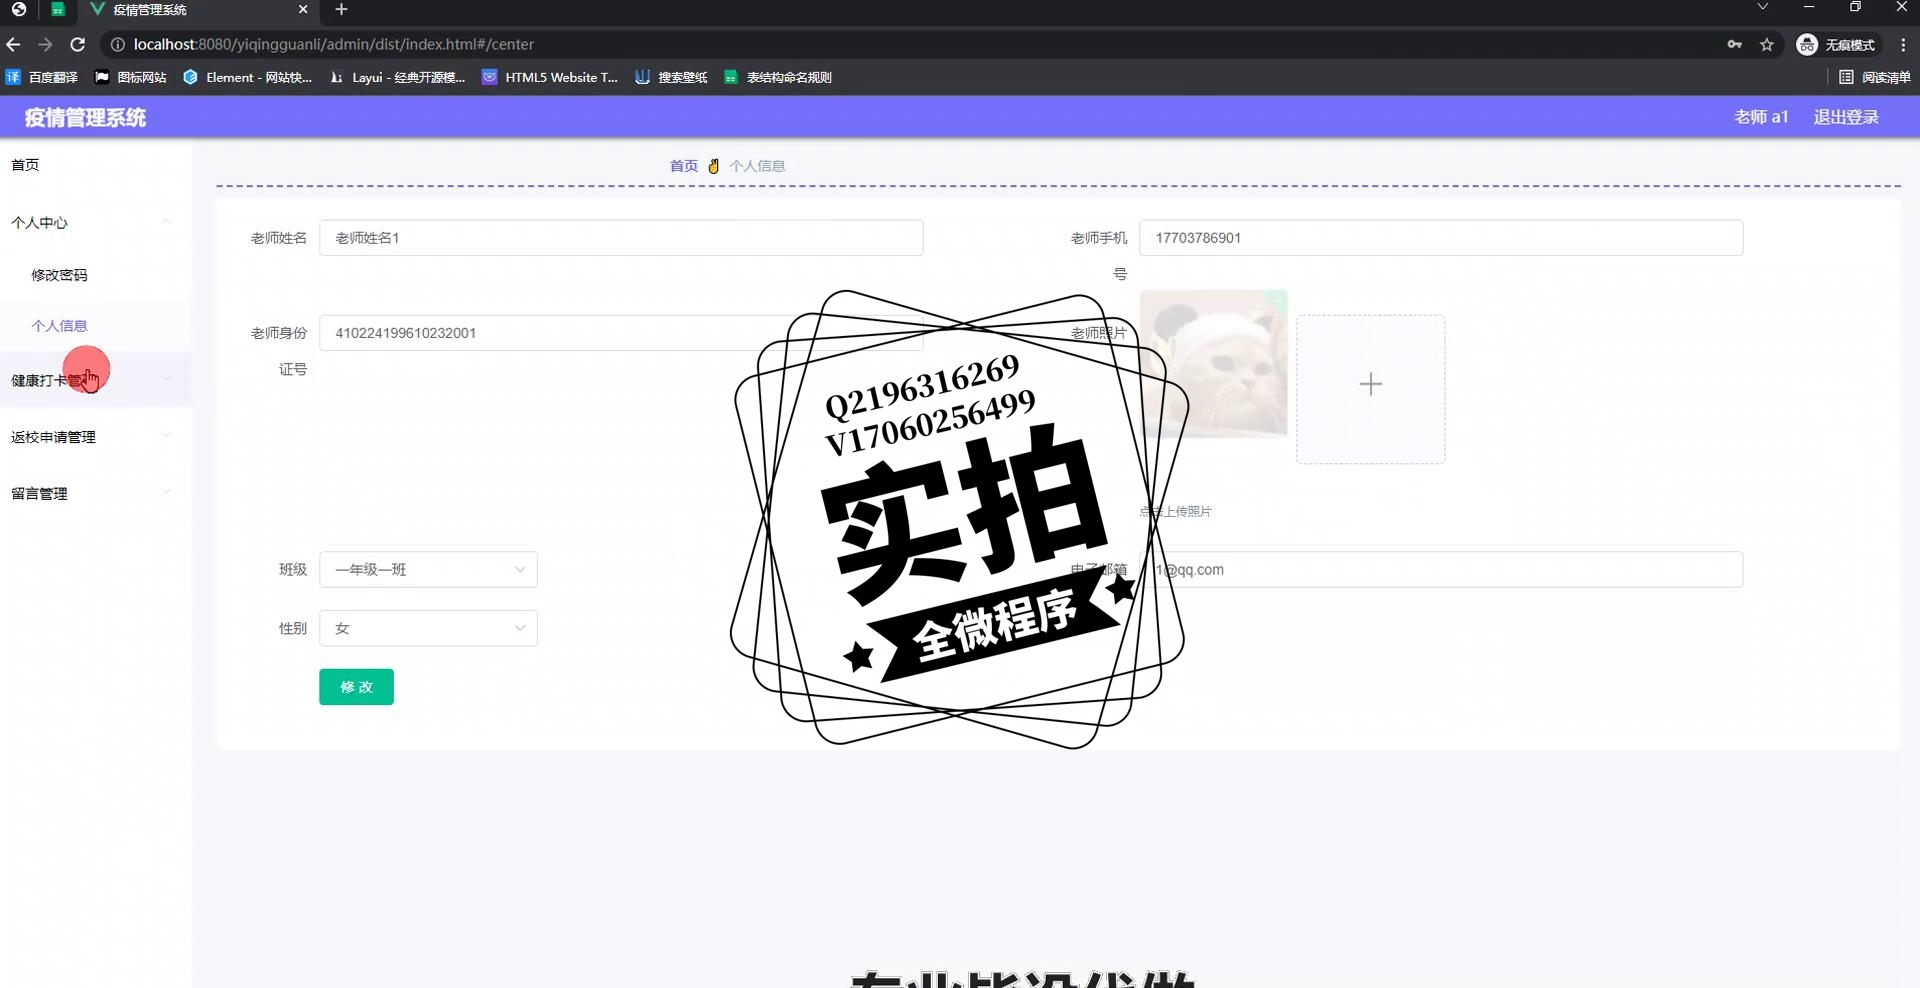Open the incognito profile indicator 无痕模式
Screen dimensions: 1920x988
click(1836, 44)
